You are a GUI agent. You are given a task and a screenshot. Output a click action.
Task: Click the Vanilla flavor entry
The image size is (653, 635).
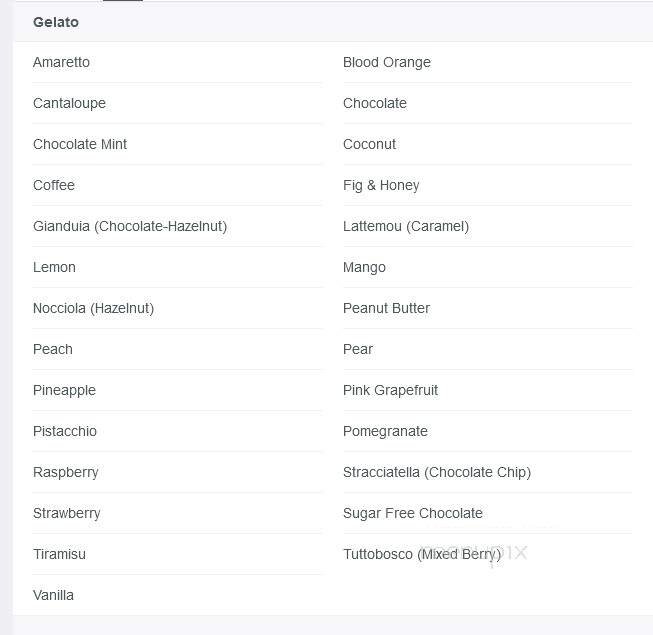53,595
